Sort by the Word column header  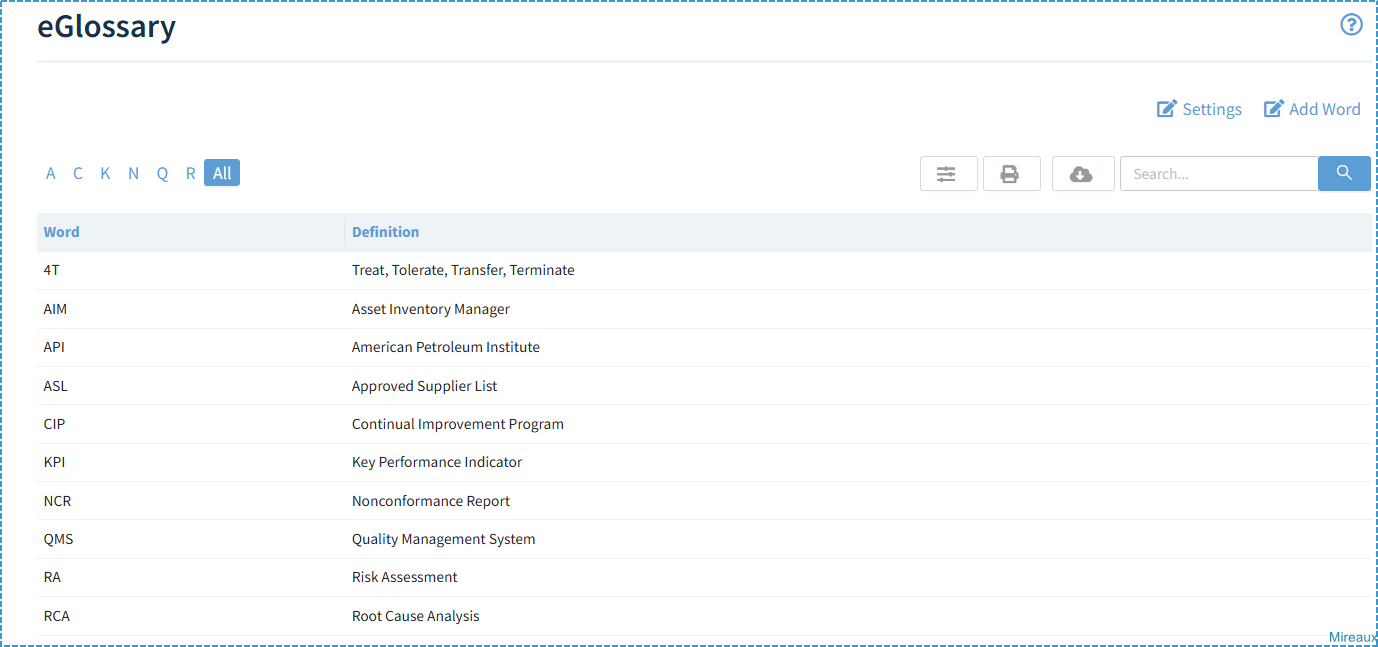point(61,232)
